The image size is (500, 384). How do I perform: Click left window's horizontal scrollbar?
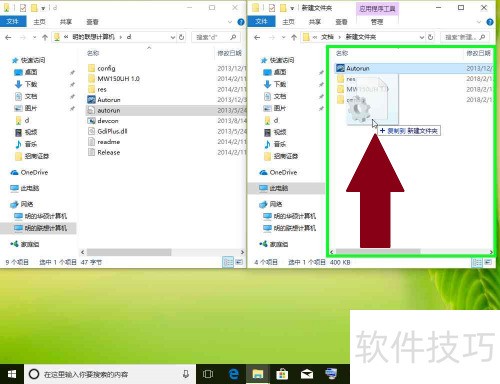(129, 252)
